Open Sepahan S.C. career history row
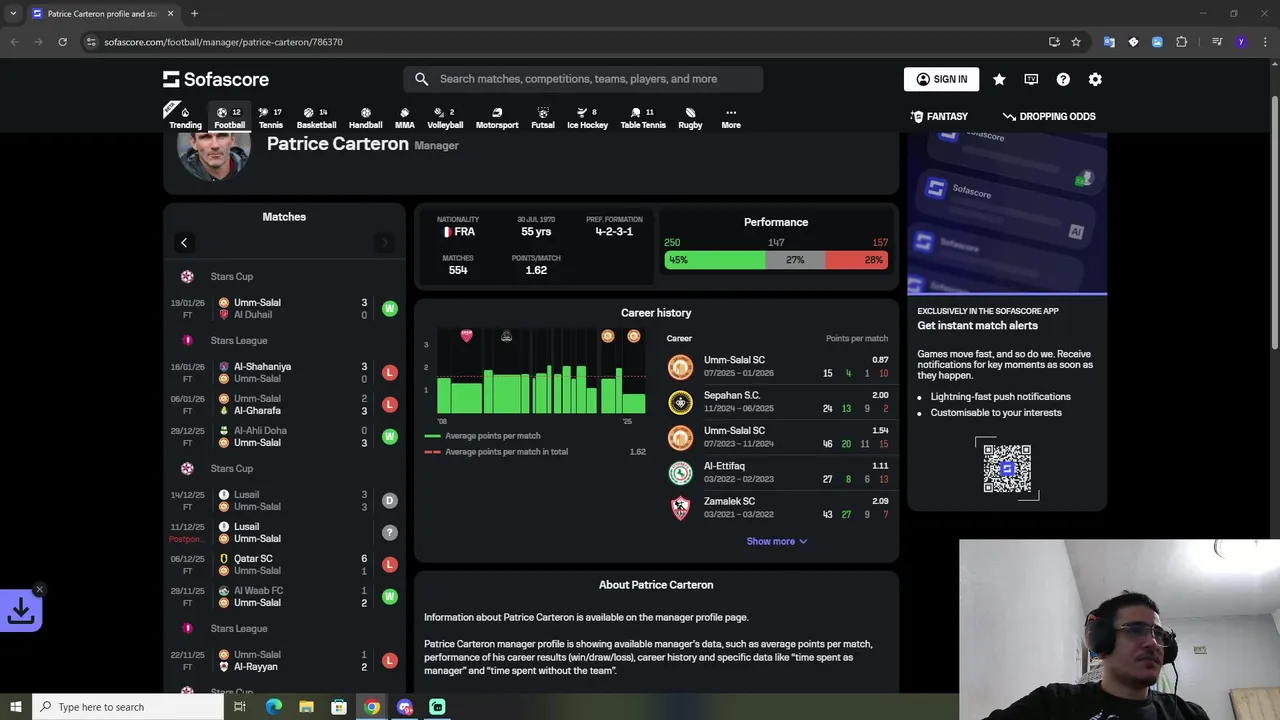Image resolution: width=1280 pixels, height=720 pixels. click(777, 402)
